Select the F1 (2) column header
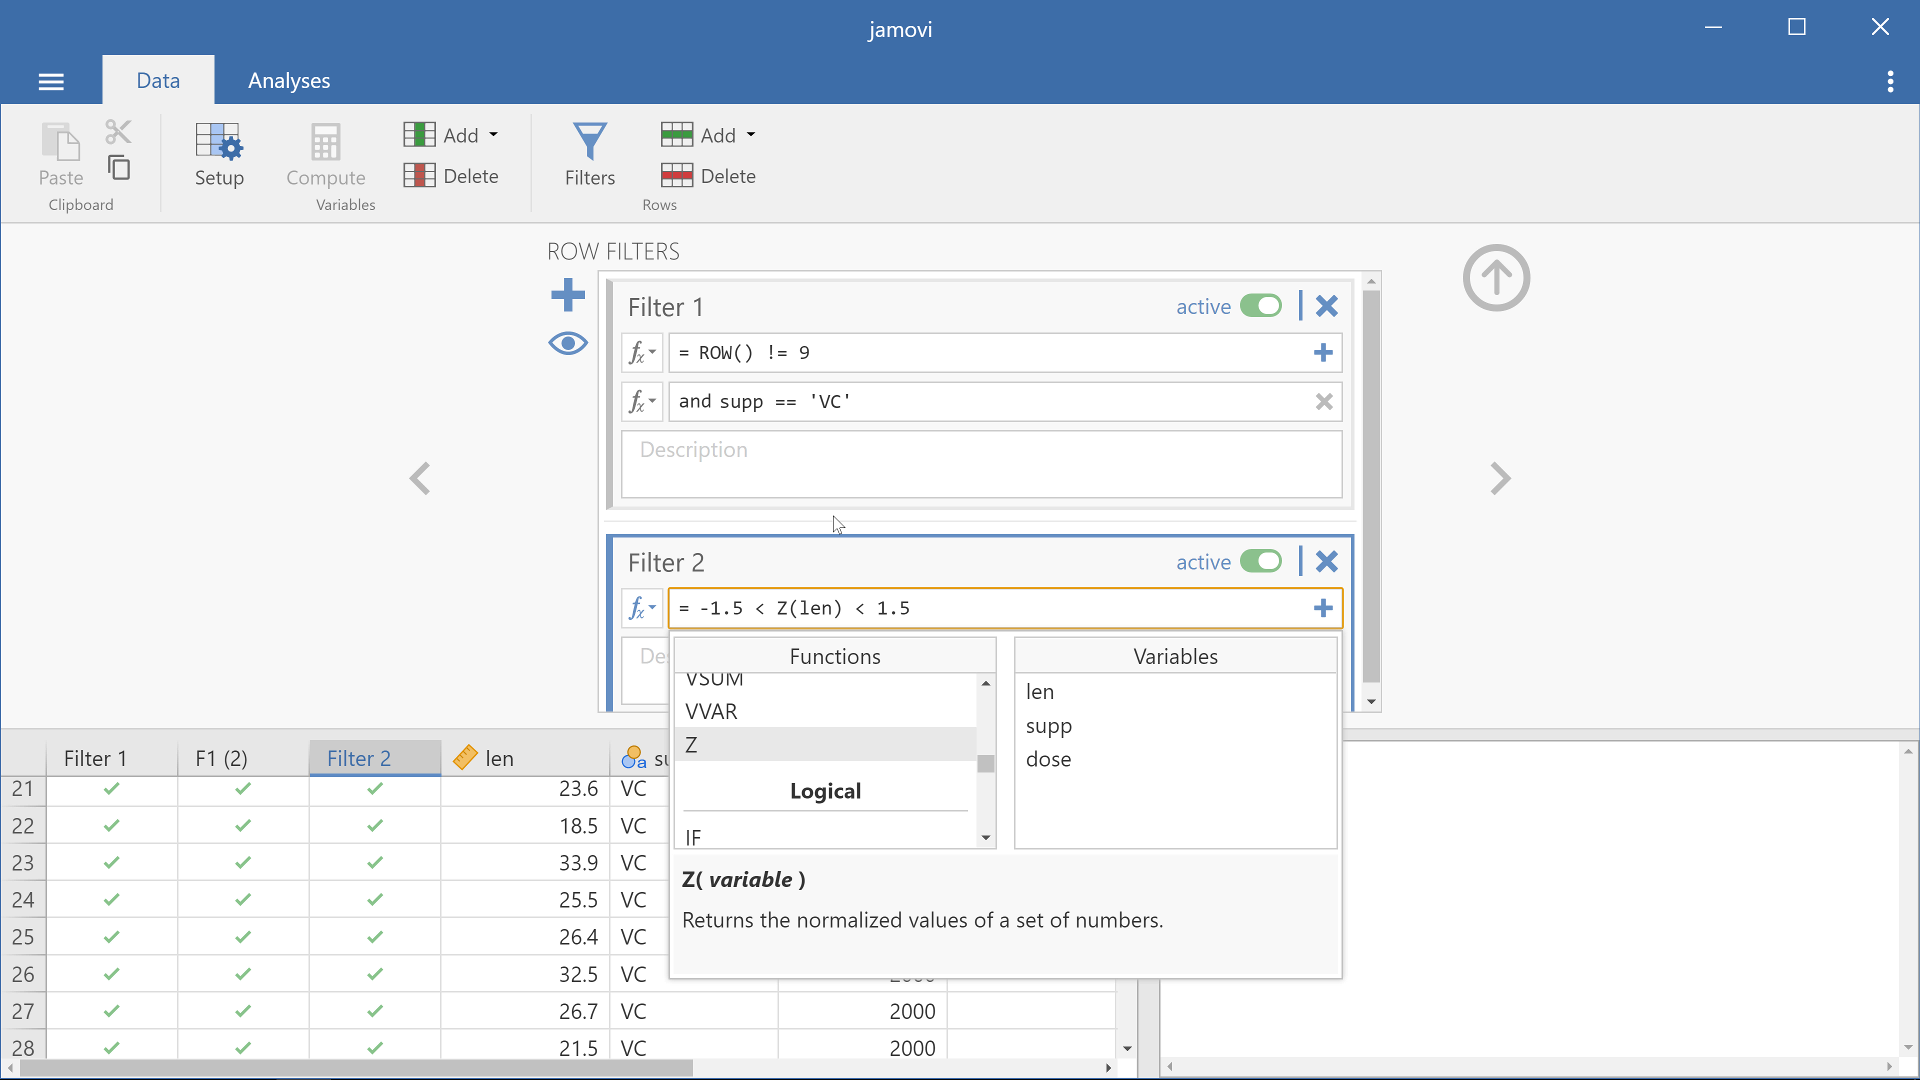 (243, 758)
